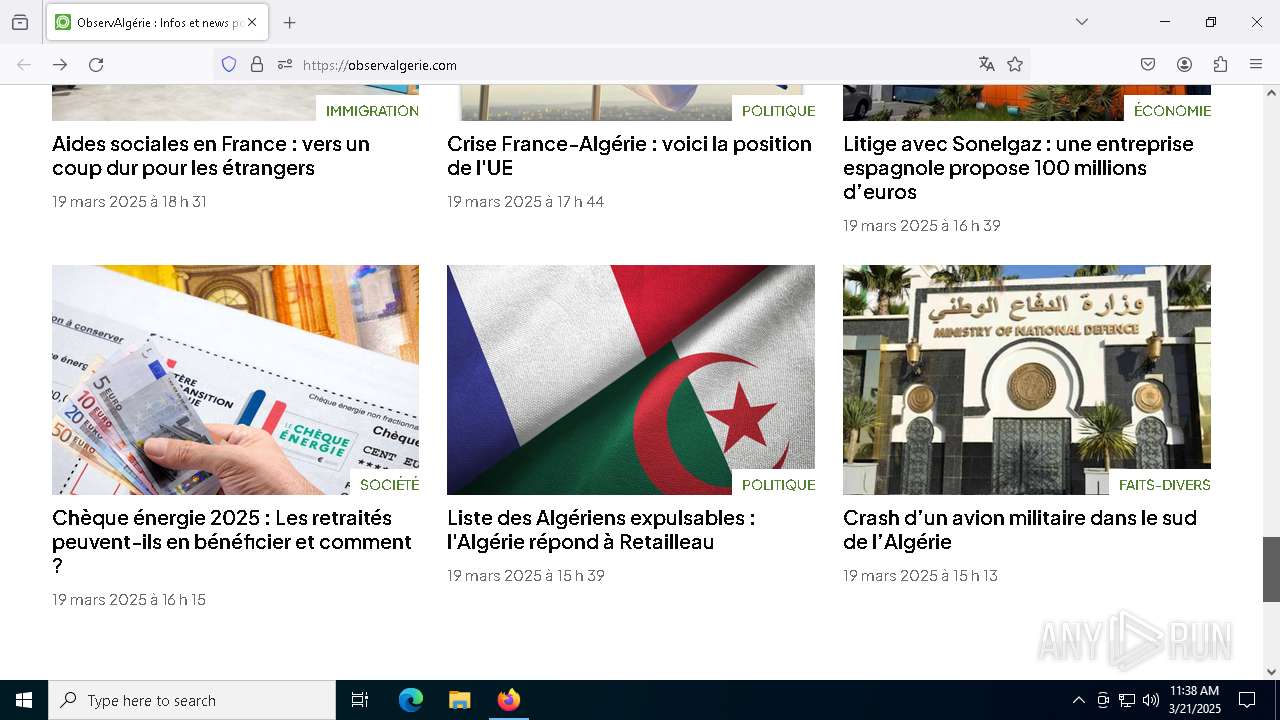Open Firefox application hamburger menu
Viewport: 1280px width, 720px height.
point(1256,64)
